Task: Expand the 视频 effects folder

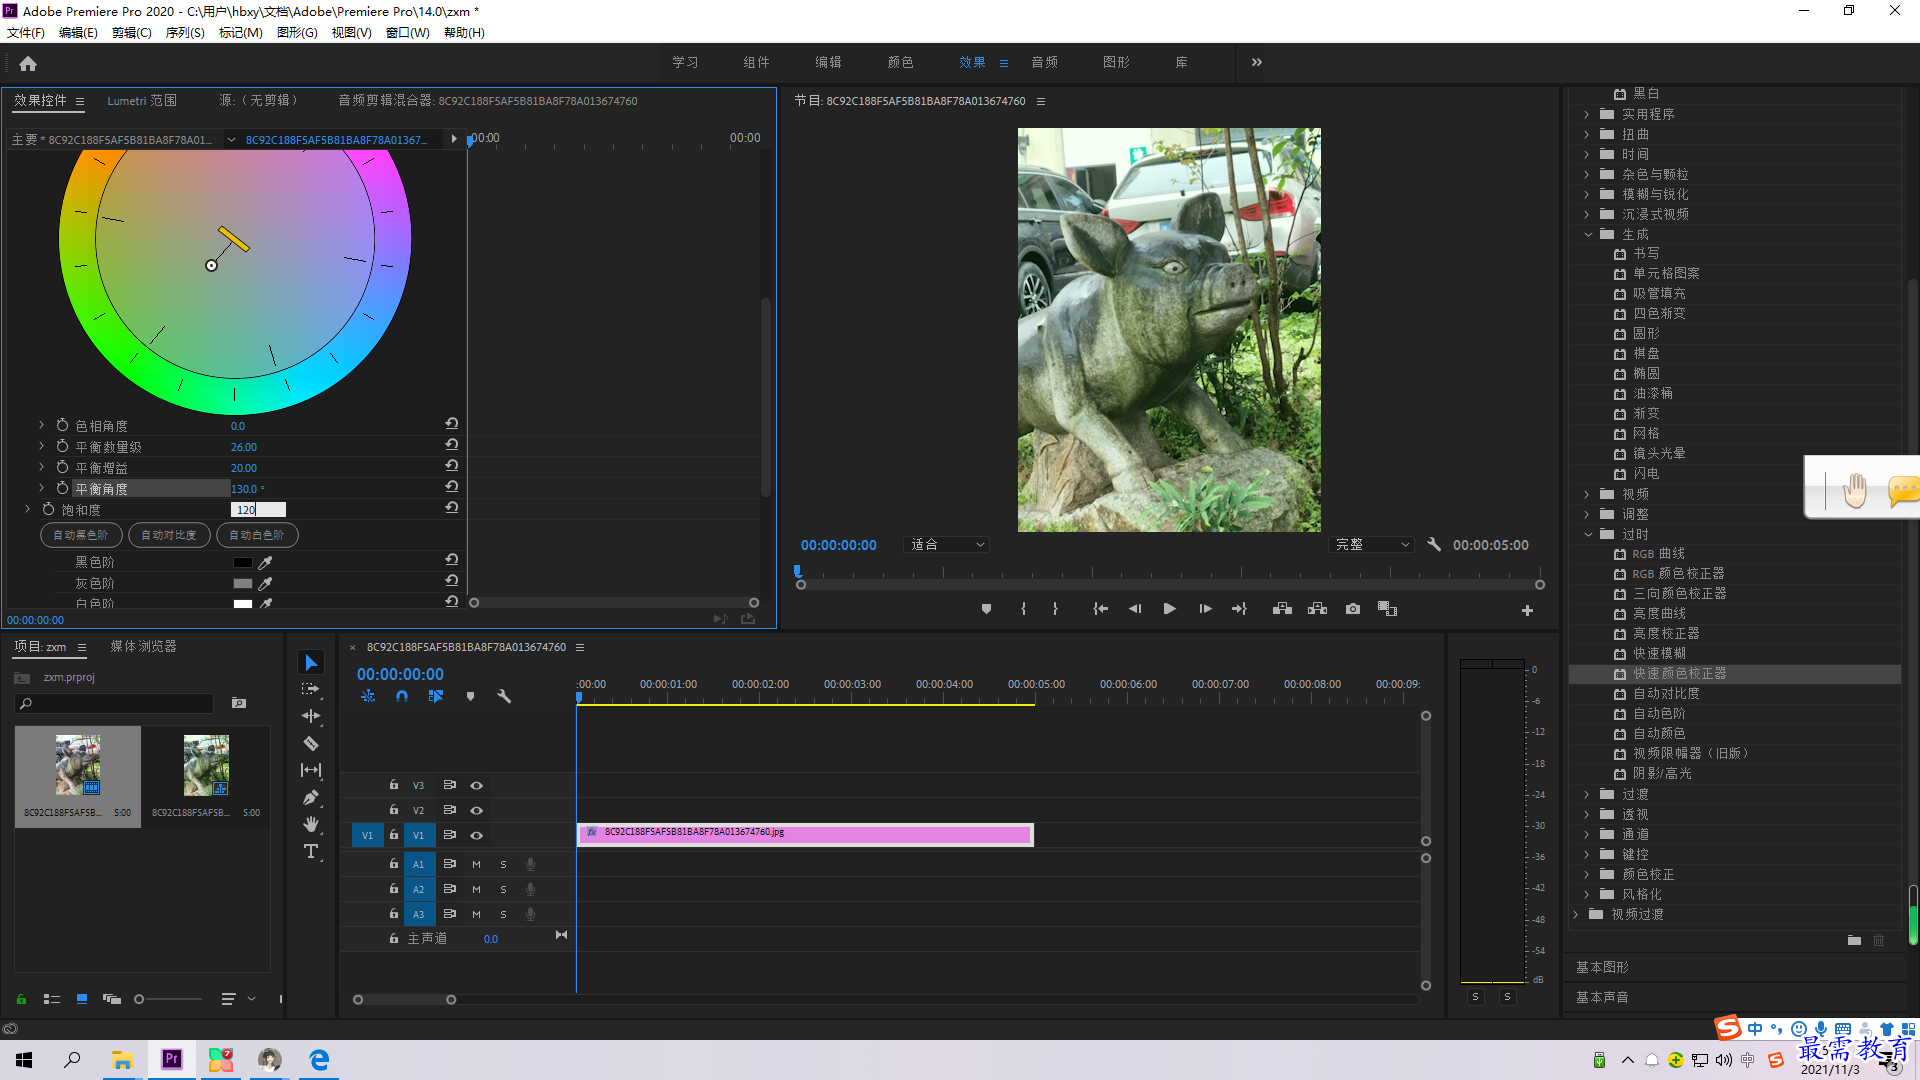Action: (x=1587, y=495)
